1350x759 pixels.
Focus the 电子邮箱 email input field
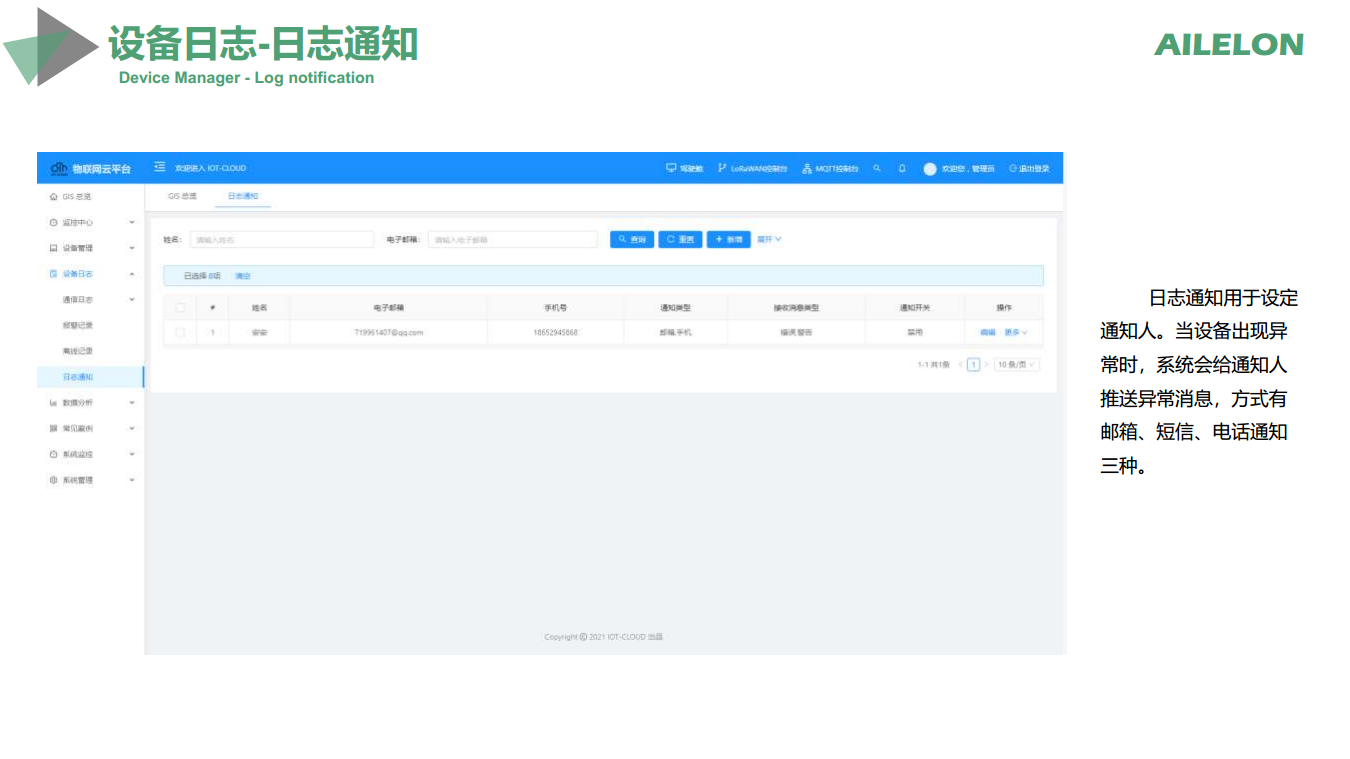tap(512, 240)
